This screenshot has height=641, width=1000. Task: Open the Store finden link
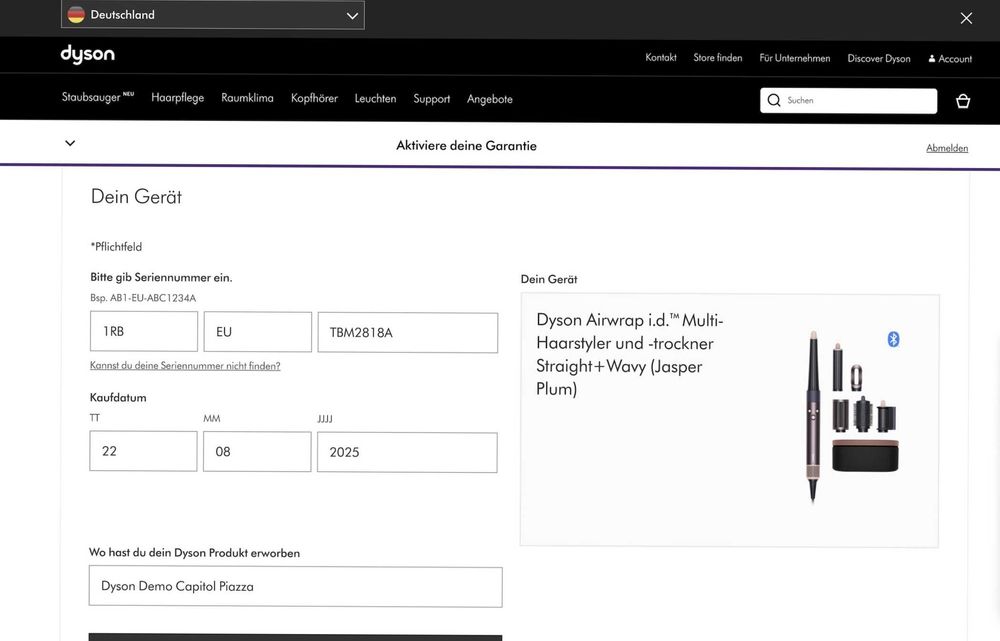pos(717,57)
